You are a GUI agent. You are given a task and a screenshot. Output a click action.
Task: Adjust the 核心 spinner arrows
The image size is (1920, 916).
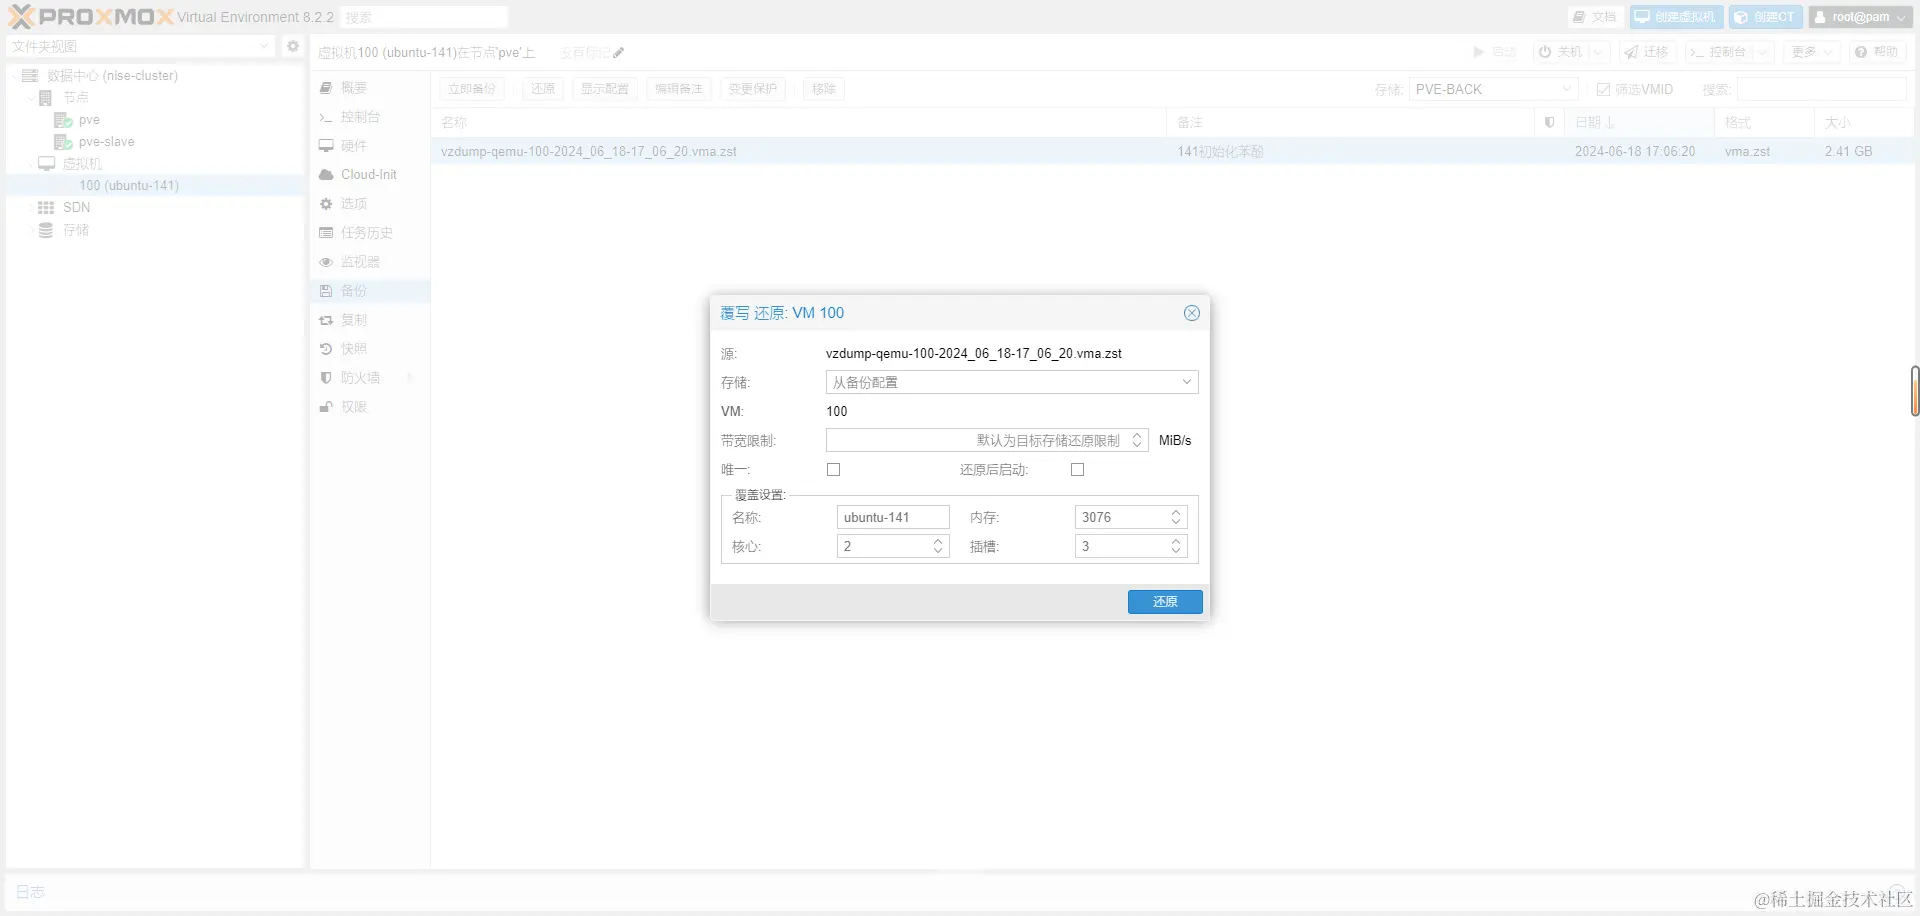point(938,546)
